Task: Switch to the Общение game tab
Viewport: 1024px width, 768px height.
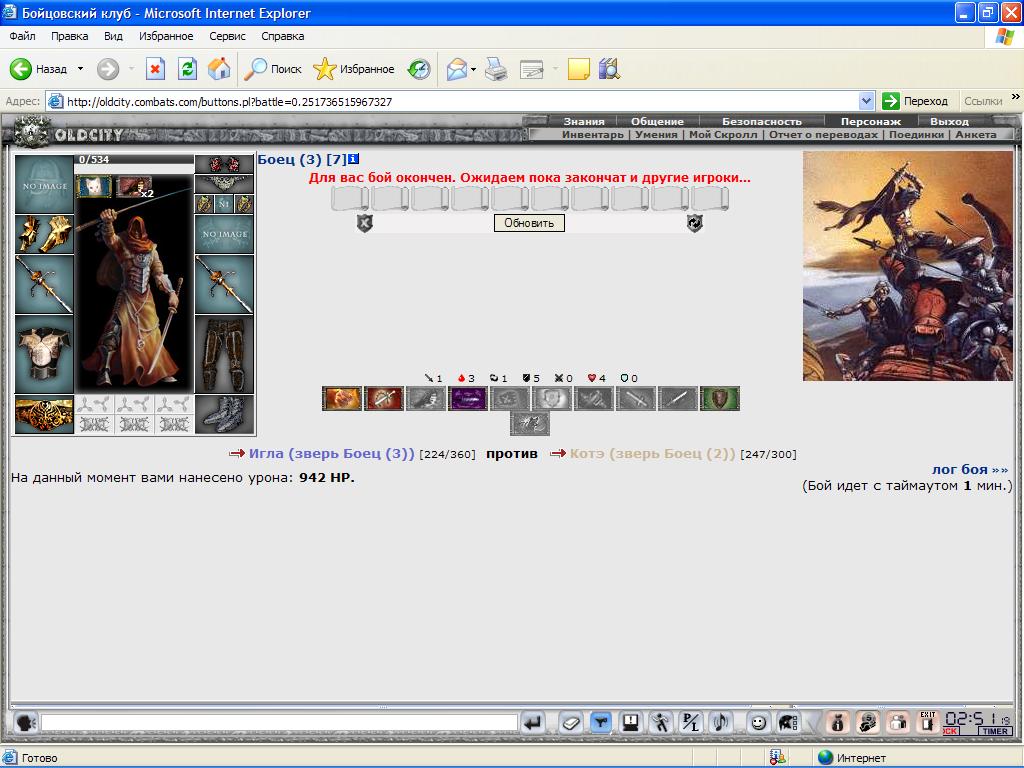Action: (657, 121)
